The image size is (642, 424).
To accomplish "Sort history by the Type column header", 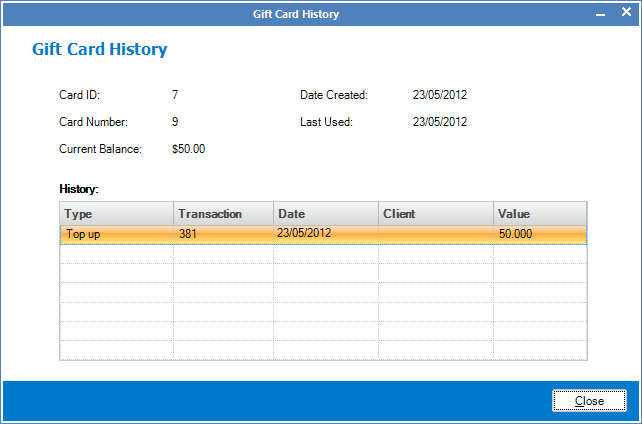I will 116,214.
